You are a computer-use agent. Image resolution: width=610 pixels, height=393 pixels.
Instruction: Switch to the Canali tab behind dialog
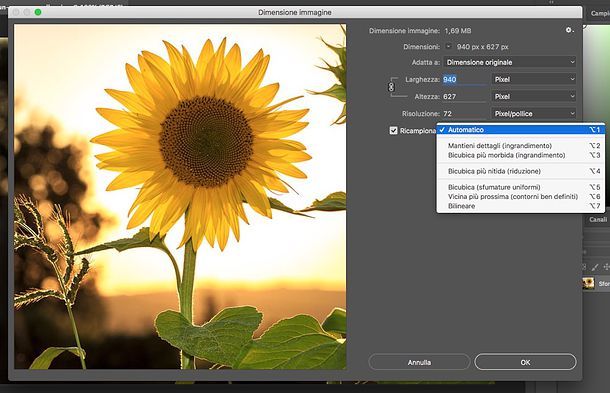pyautogui.click(x=598, y=219)
